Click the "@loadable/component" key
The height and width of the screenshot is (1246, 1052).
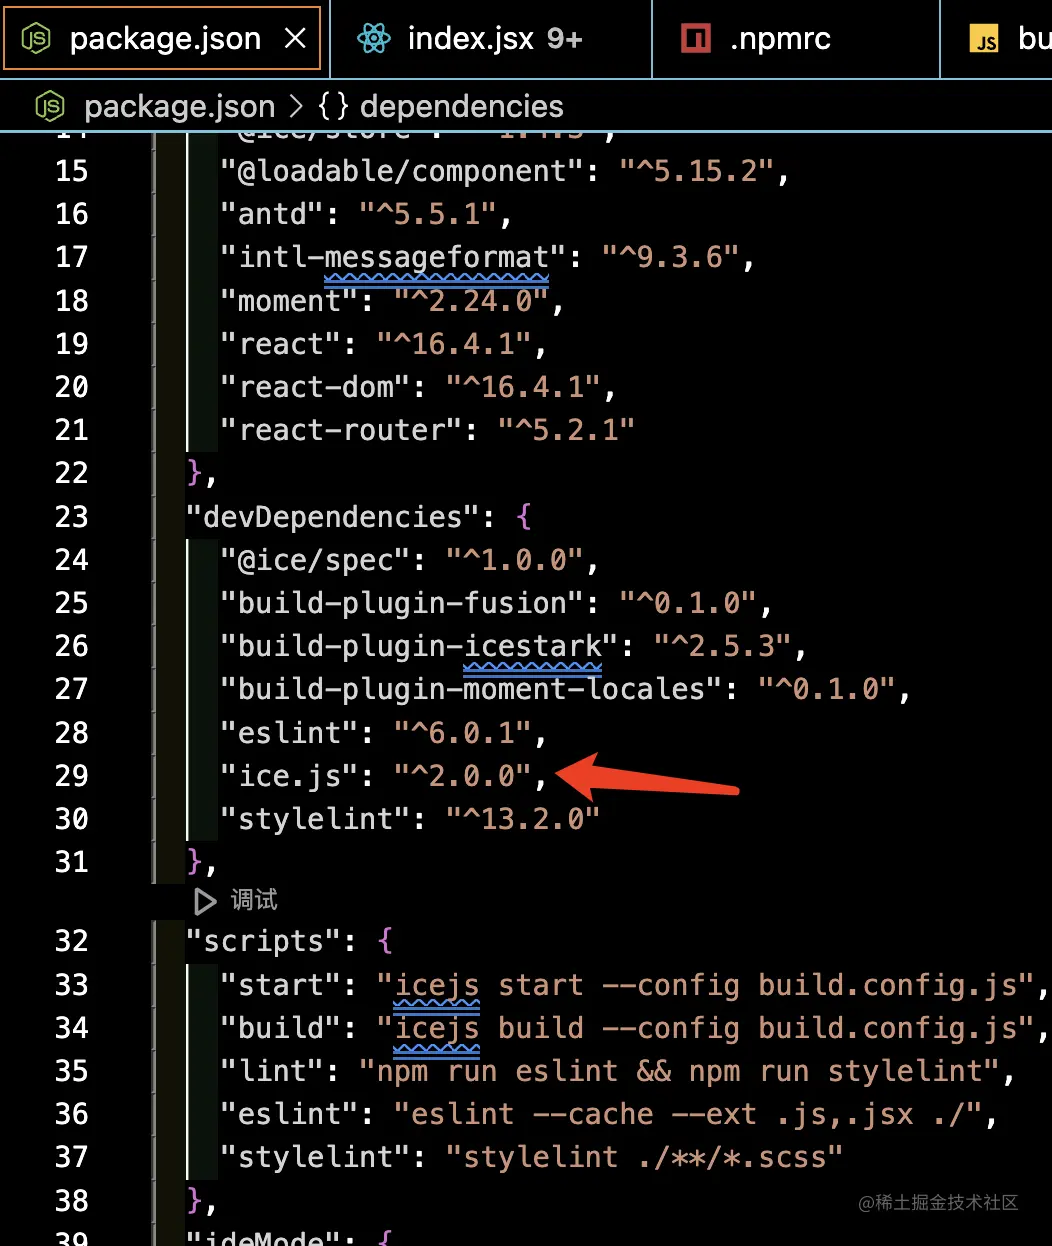point(401,171)
